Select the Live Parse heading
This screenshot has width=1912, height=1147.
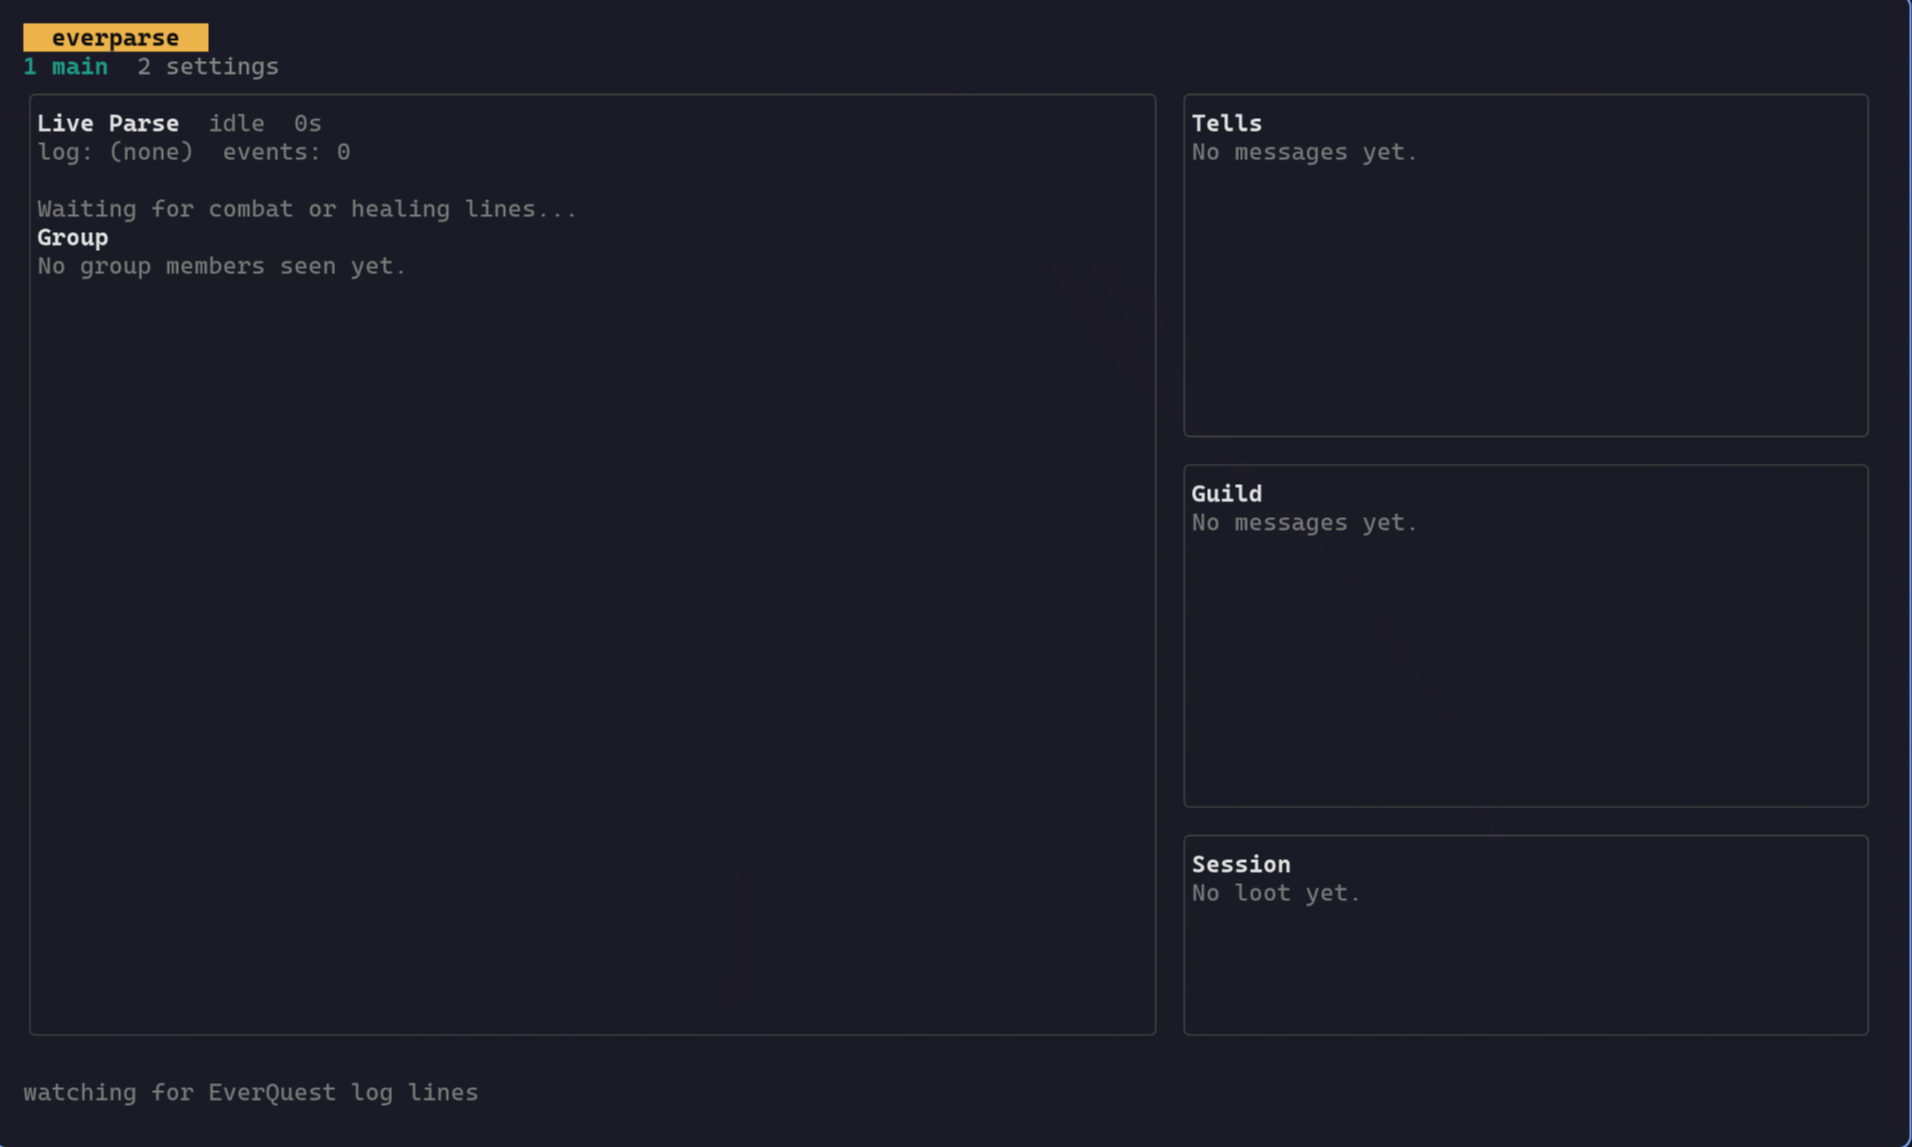click(x=108, y=123)
